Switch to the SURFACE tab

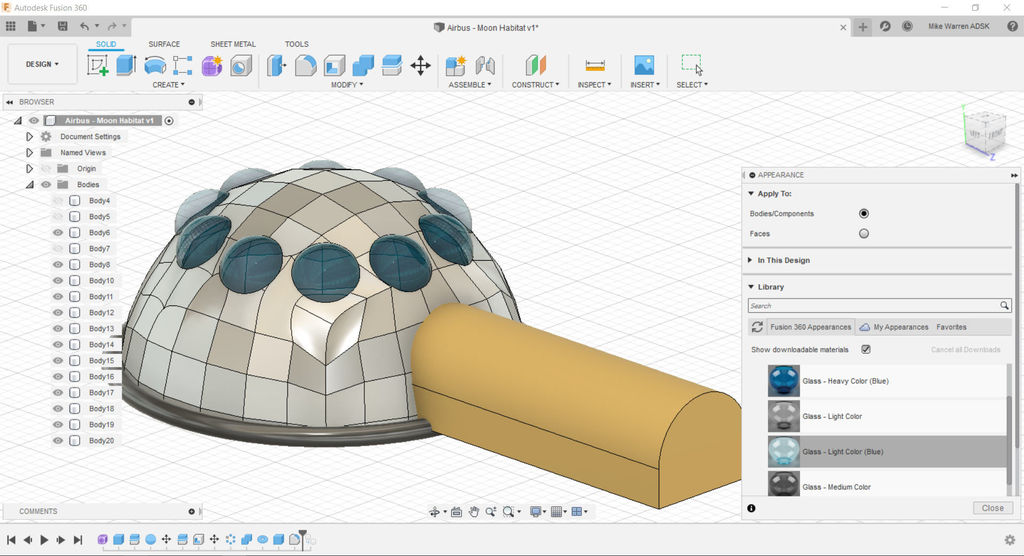[x=164, y=44]
